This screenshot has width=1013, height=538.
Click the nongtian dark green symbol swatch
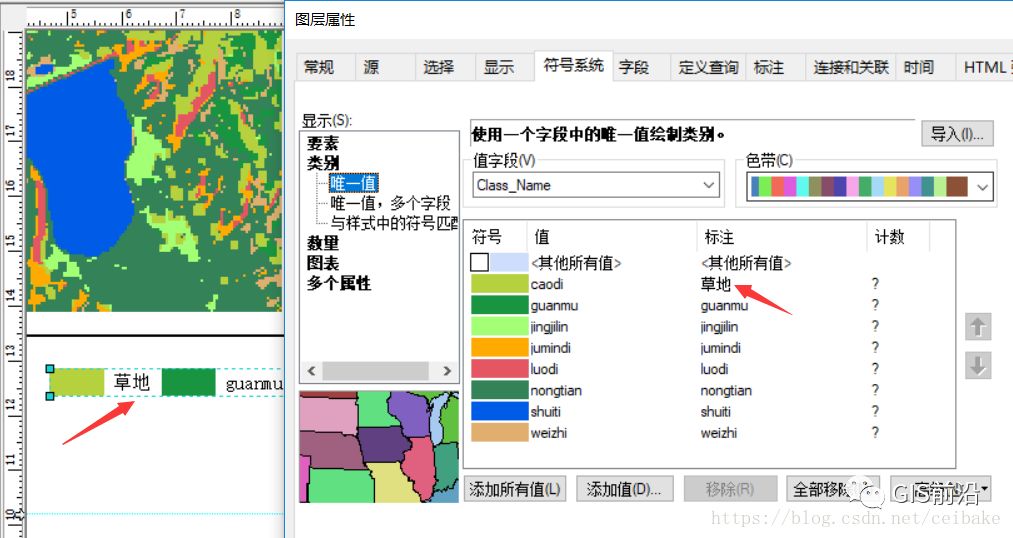pyautogui.click(x=499, y=390)
